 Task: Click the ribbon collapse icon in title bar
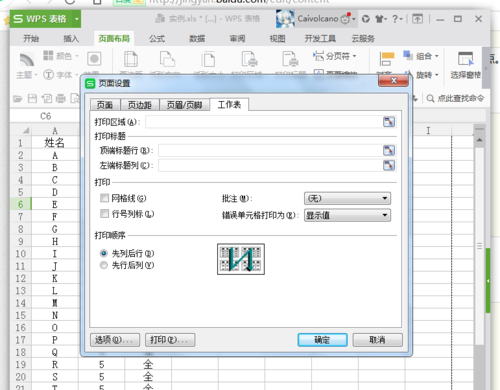click(x=417, y=19)
